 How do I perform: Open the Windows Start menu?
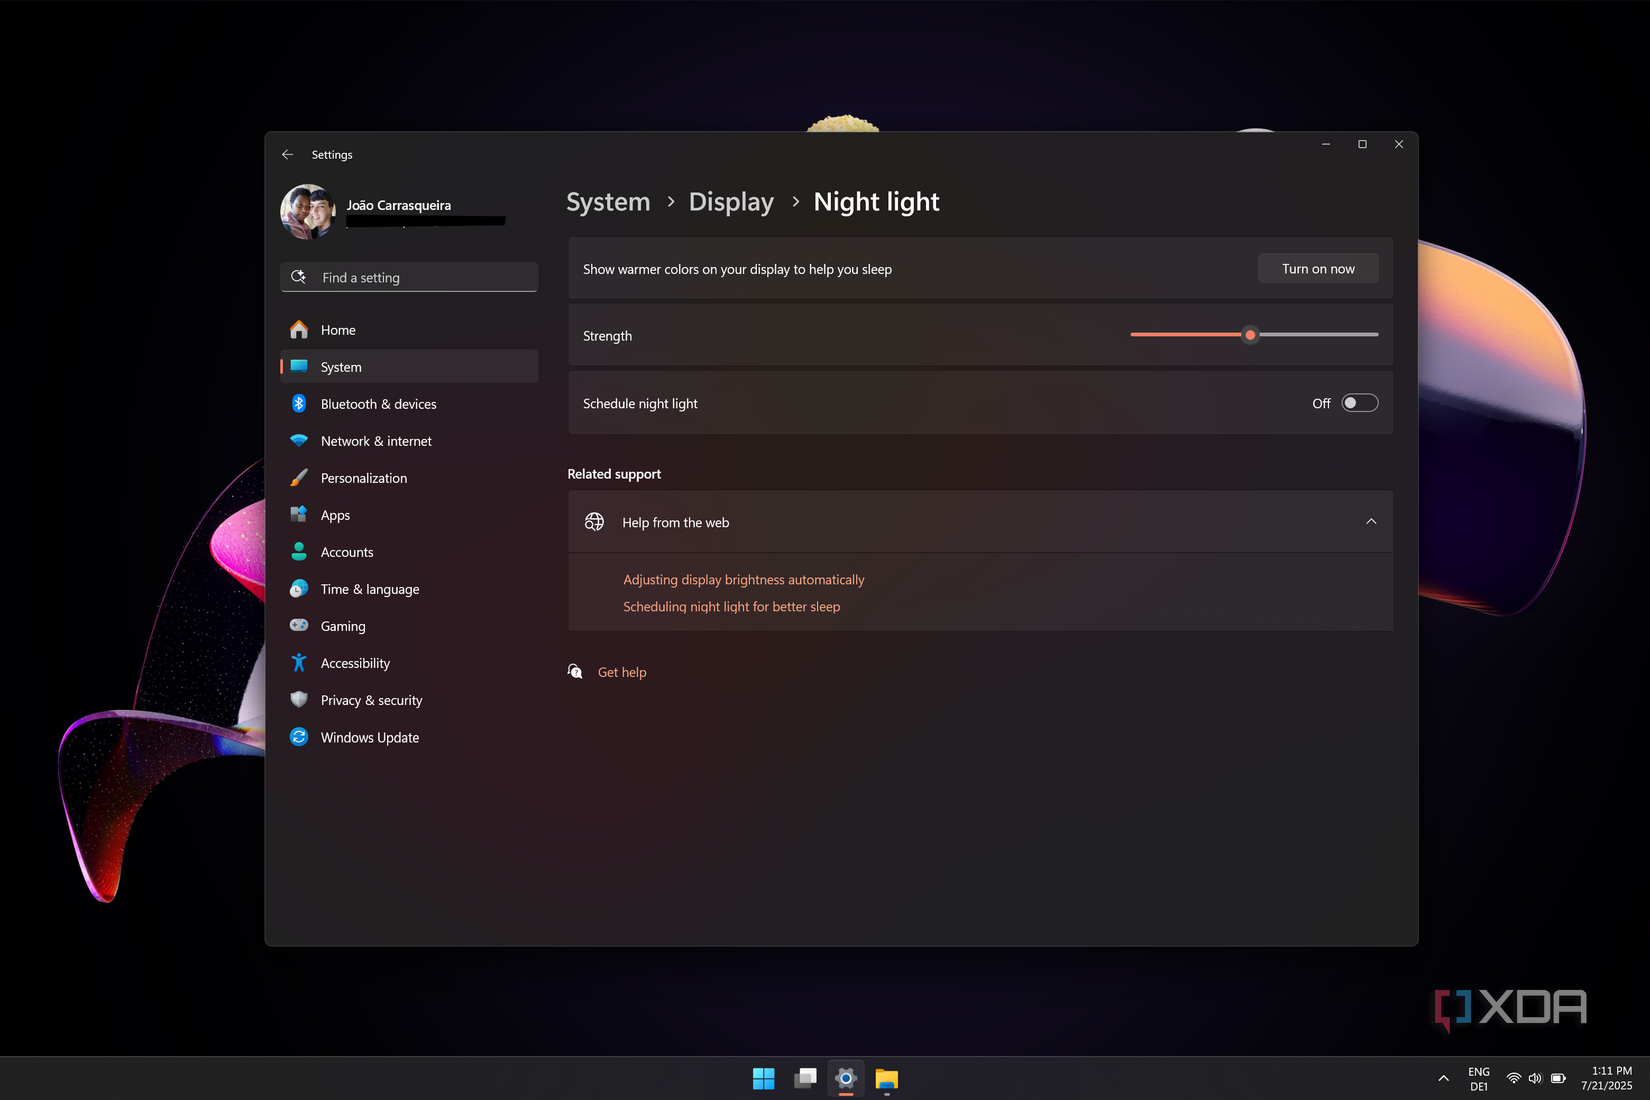(x=764, y=1078)
